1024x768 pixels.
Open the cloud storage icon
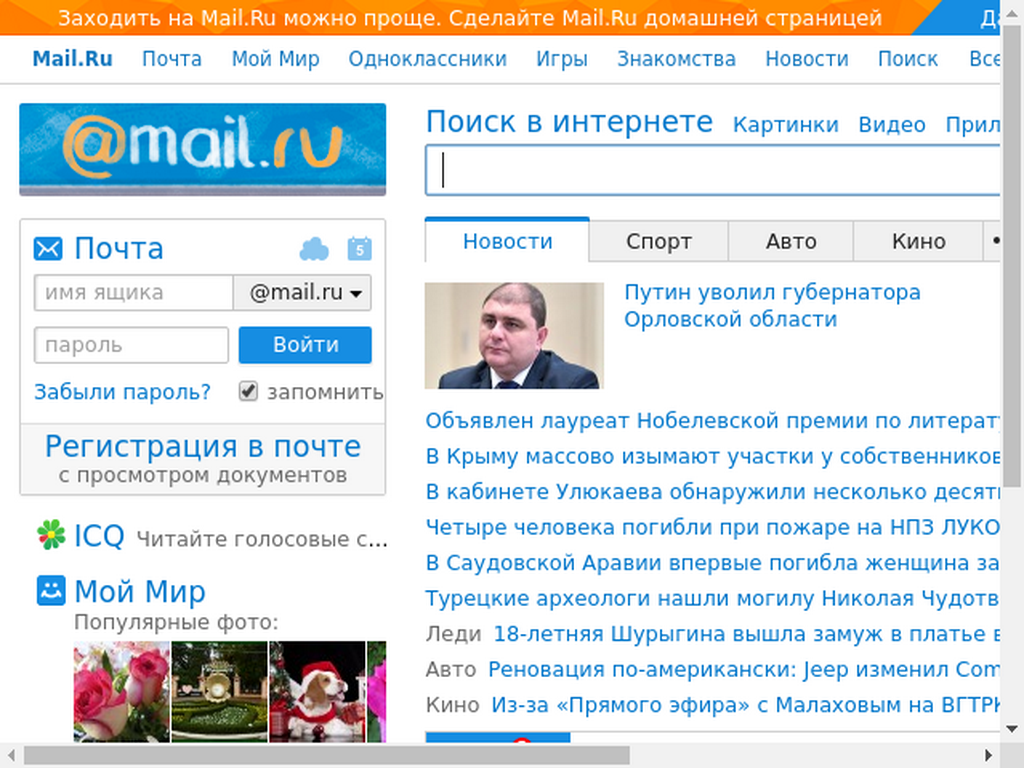314,249
